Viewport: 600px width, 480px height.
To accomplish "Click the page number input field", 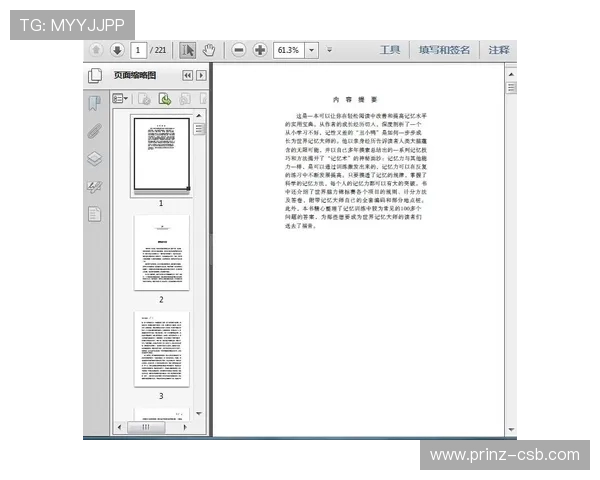I will pos(138,50).
